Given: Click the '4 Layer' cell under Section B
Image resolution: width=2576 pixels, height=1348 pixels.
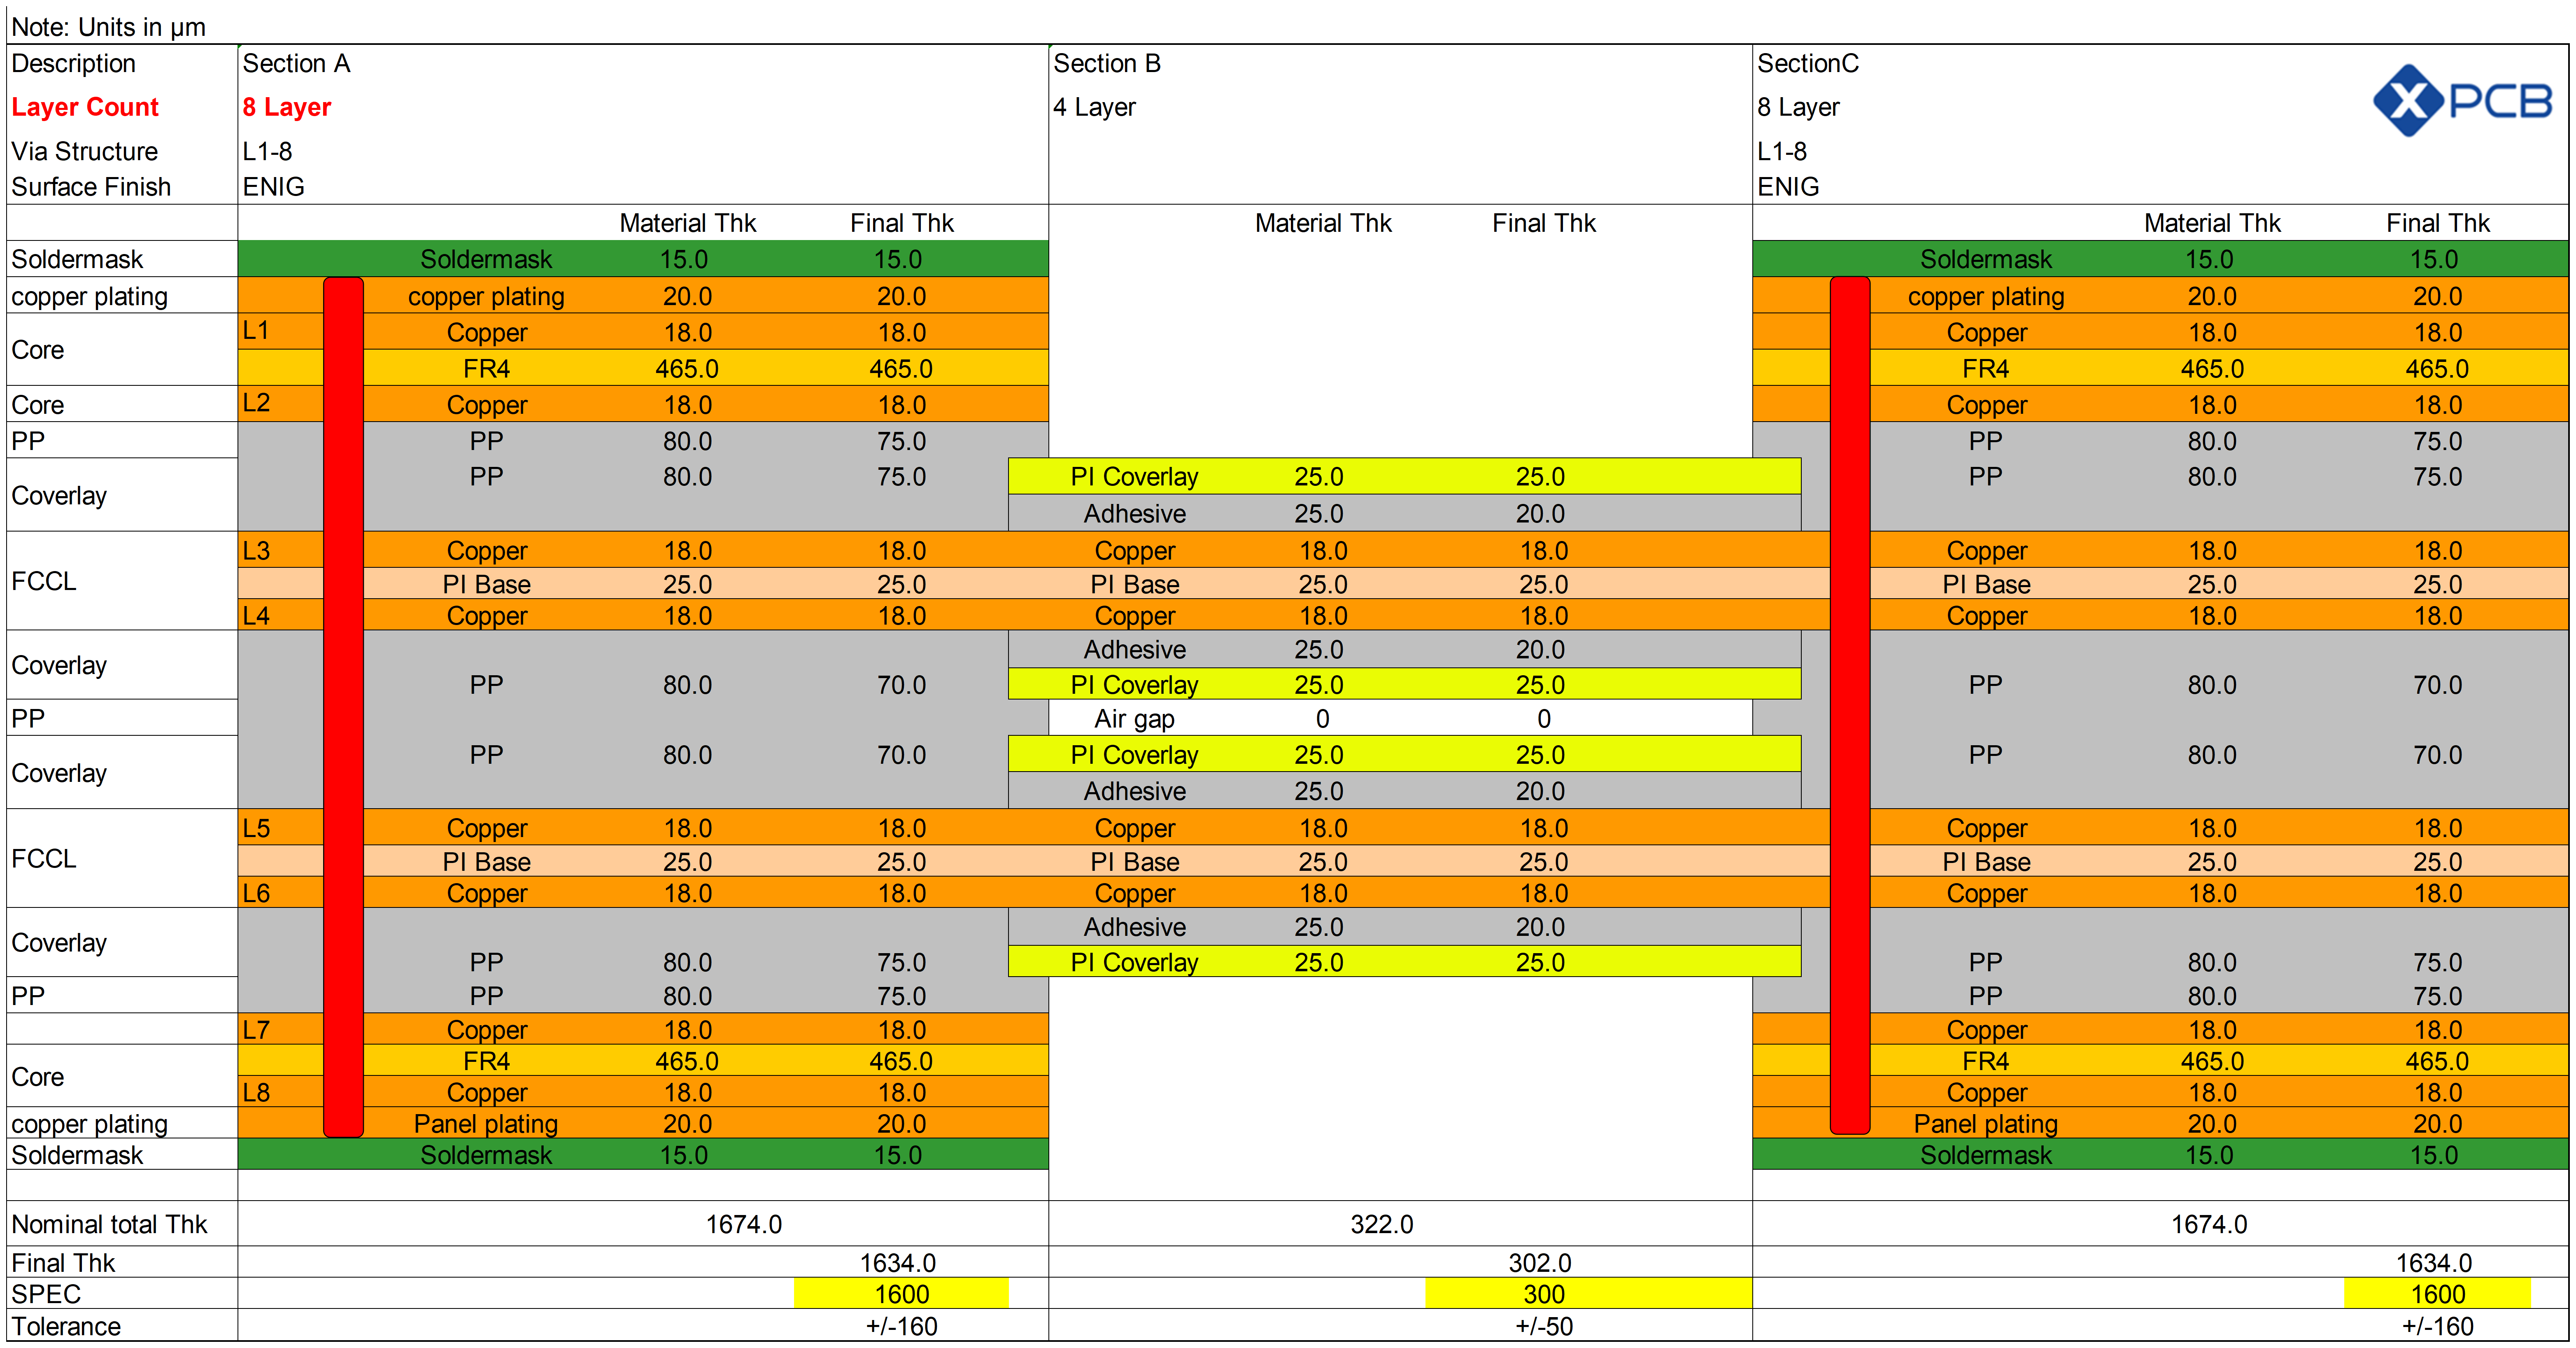Looking at the screenshot, I should click(x=1094, y=107).
